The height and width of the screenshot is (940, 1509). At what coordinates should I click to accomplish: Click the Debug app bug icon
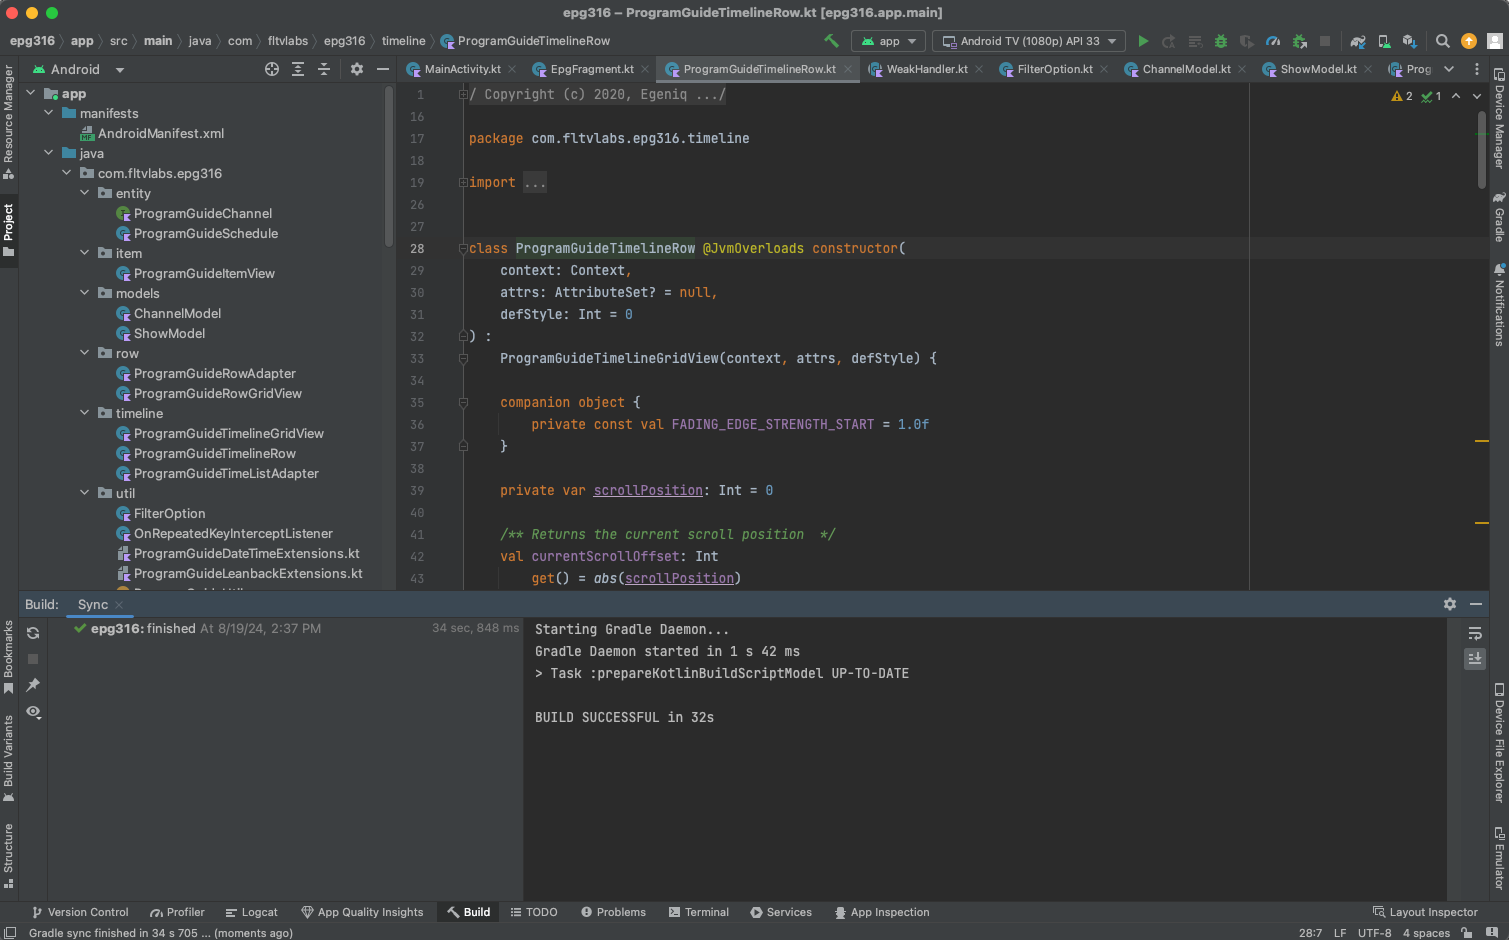tap(1221, 41)
